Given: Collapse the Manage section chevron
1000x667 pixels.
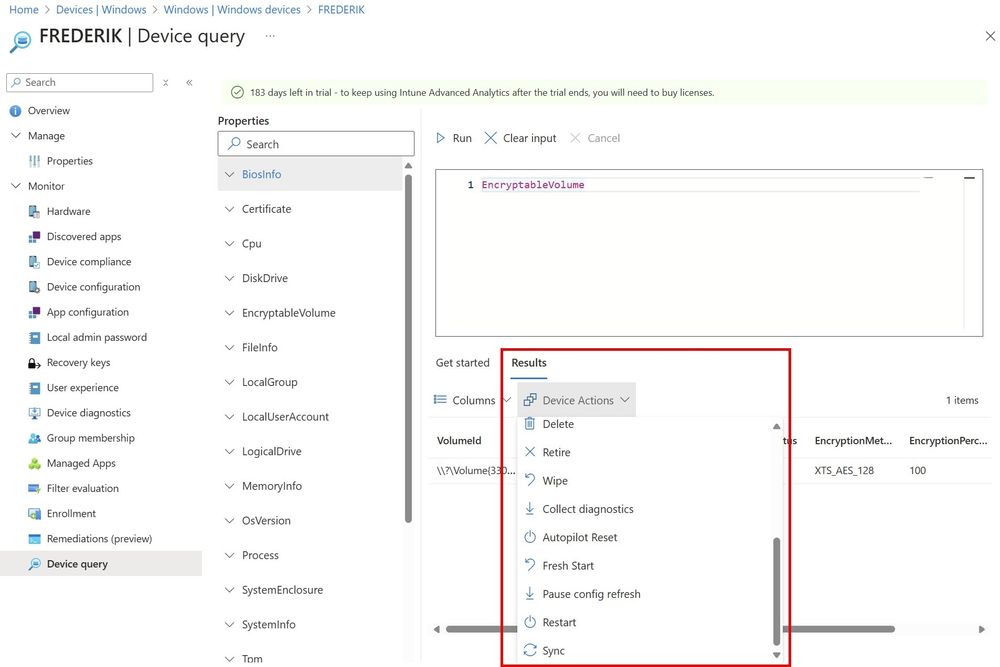Looking at the screenshot, I should tap(16, 136).
